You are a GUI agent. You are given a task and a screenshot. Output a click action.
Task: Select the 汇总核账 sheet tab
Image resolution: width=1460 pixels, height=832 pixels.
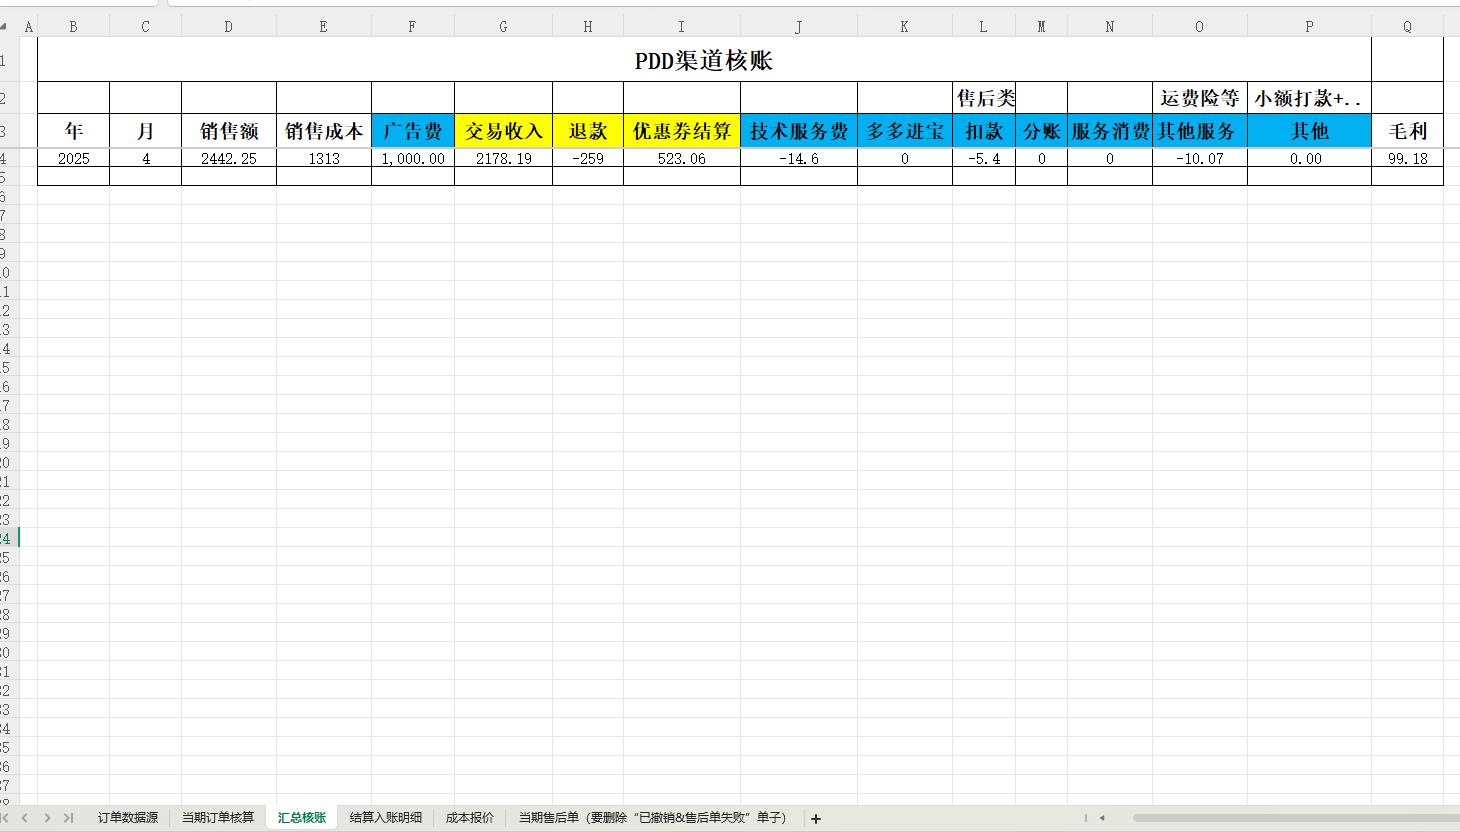302,818
